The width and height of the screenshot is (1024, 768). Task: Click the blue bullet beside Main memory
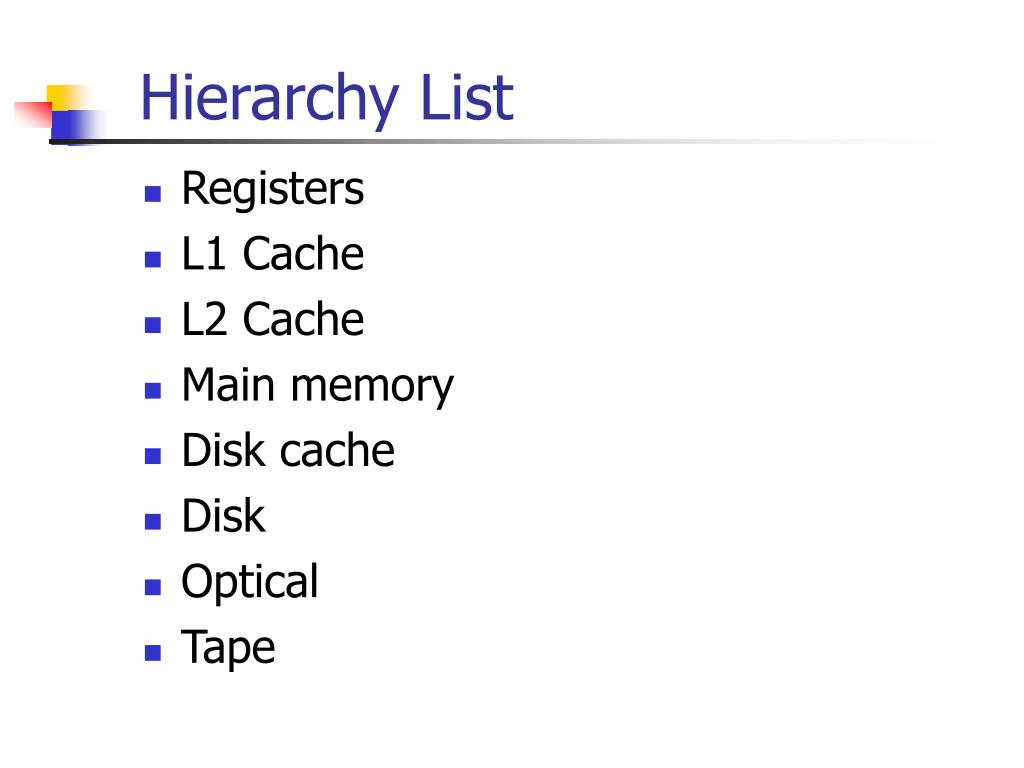tap(153, 391)
